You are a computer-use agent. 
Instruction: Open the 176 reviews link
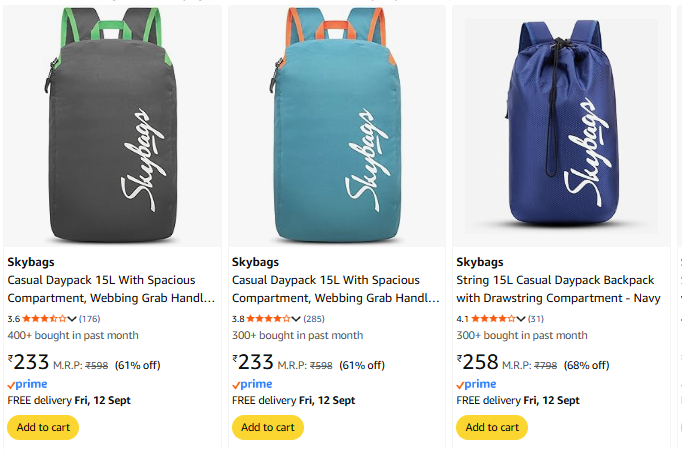(x=89, y=319)
